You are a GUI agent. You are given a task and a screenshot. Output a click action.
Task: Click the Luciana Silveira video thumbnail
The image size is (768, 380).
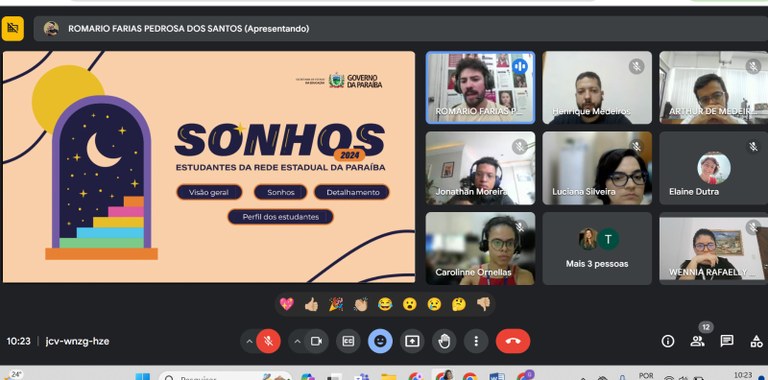tap(597, 168)
